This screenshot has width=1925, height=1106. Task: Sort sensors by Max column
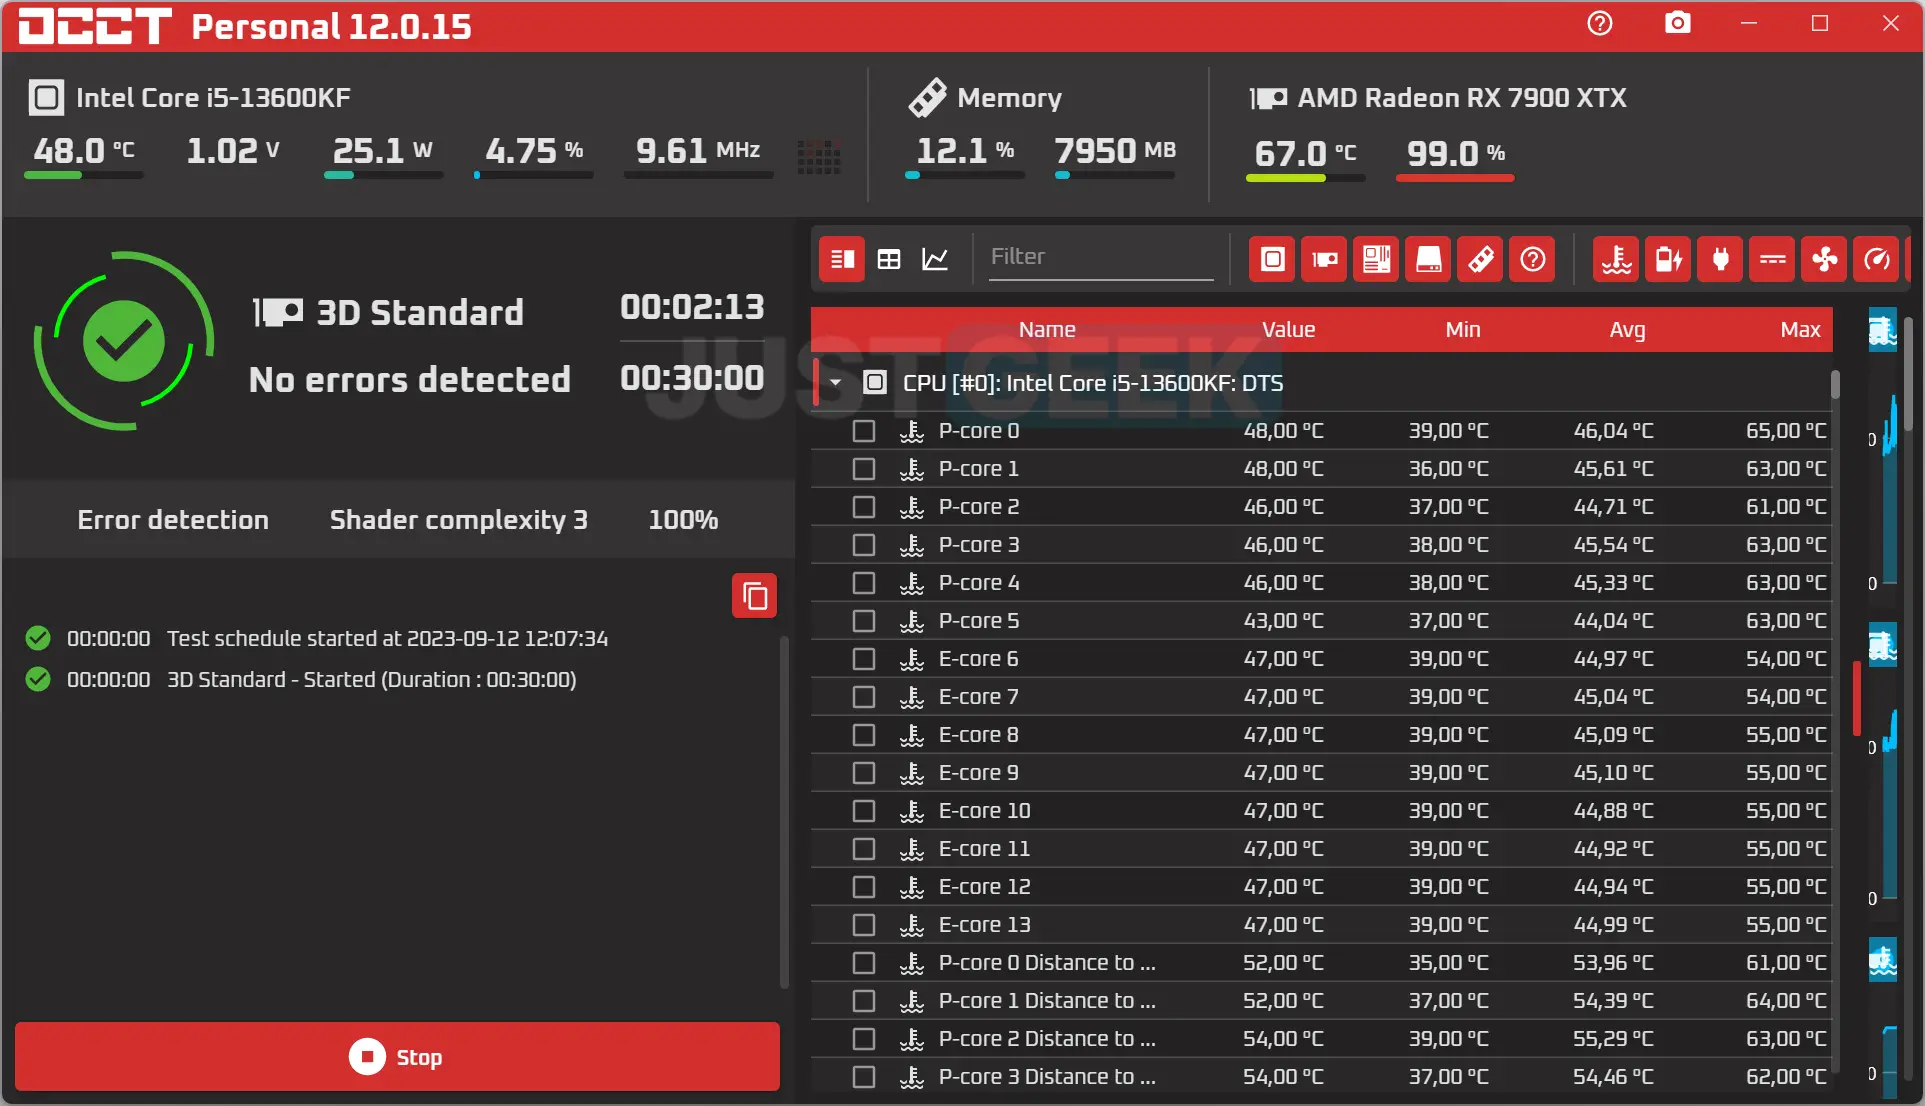point(1800,330)
